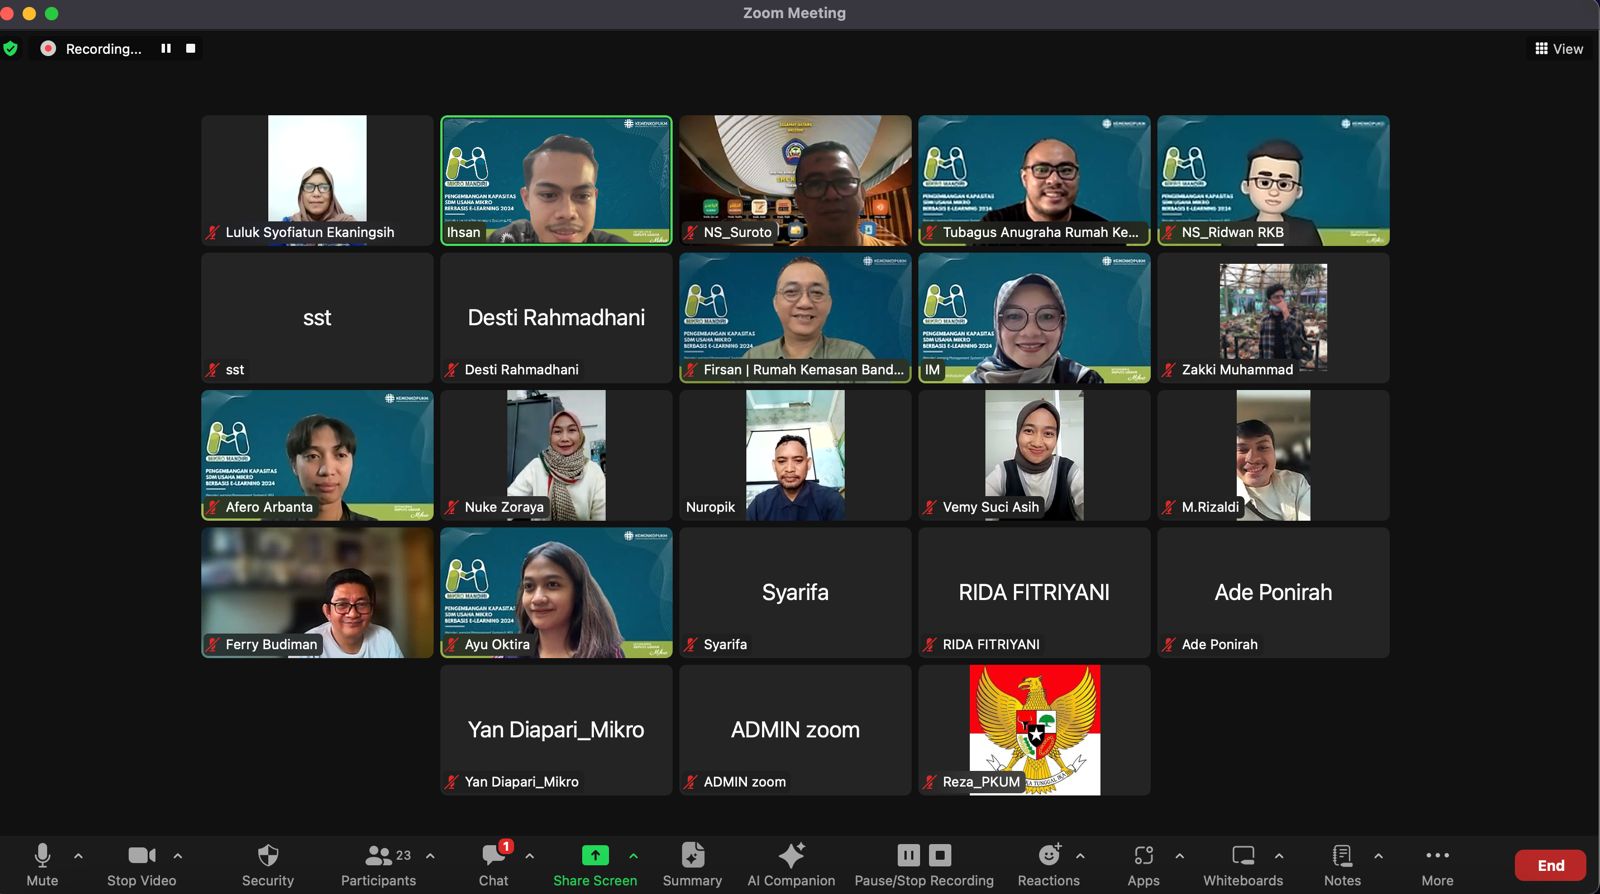Open Whiteboards
The height and width of the screenshot is (894, 1600).
pyautogui.click(x=1242, y=864)
